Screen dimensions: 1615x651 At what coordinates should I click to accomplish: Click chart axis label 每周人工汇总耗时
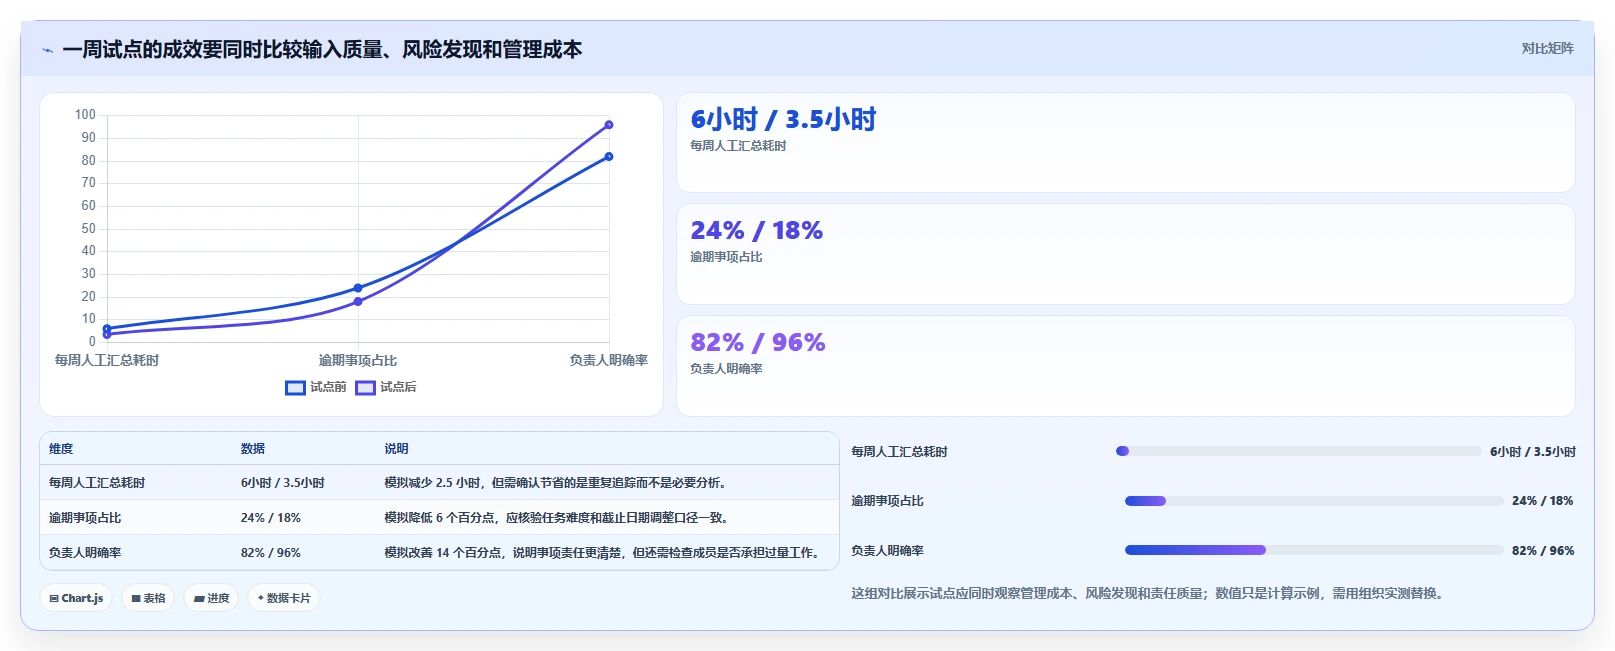coord(107,360)
